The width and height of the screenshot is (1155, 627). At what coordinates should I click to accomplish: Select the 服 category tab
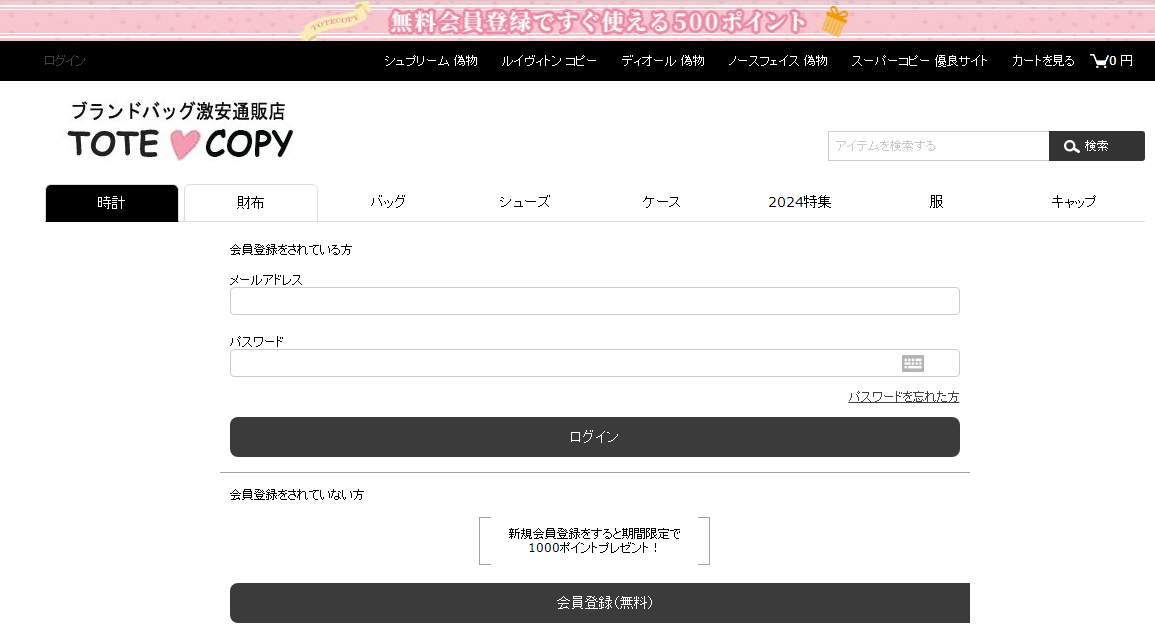936,202
